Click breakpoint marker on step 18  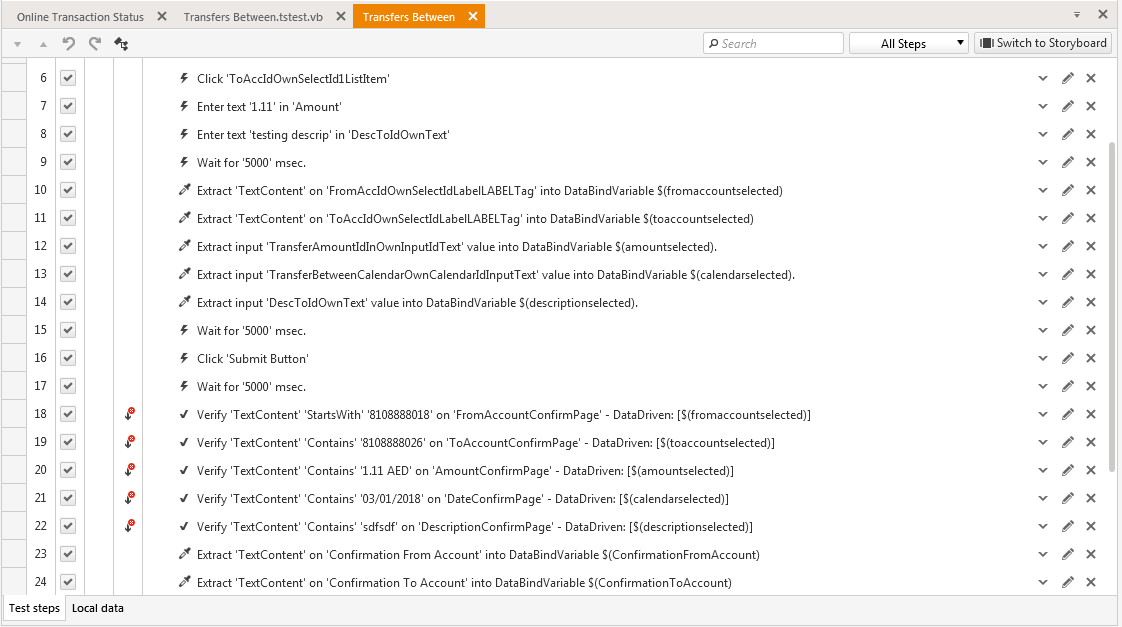coord(129,414)
